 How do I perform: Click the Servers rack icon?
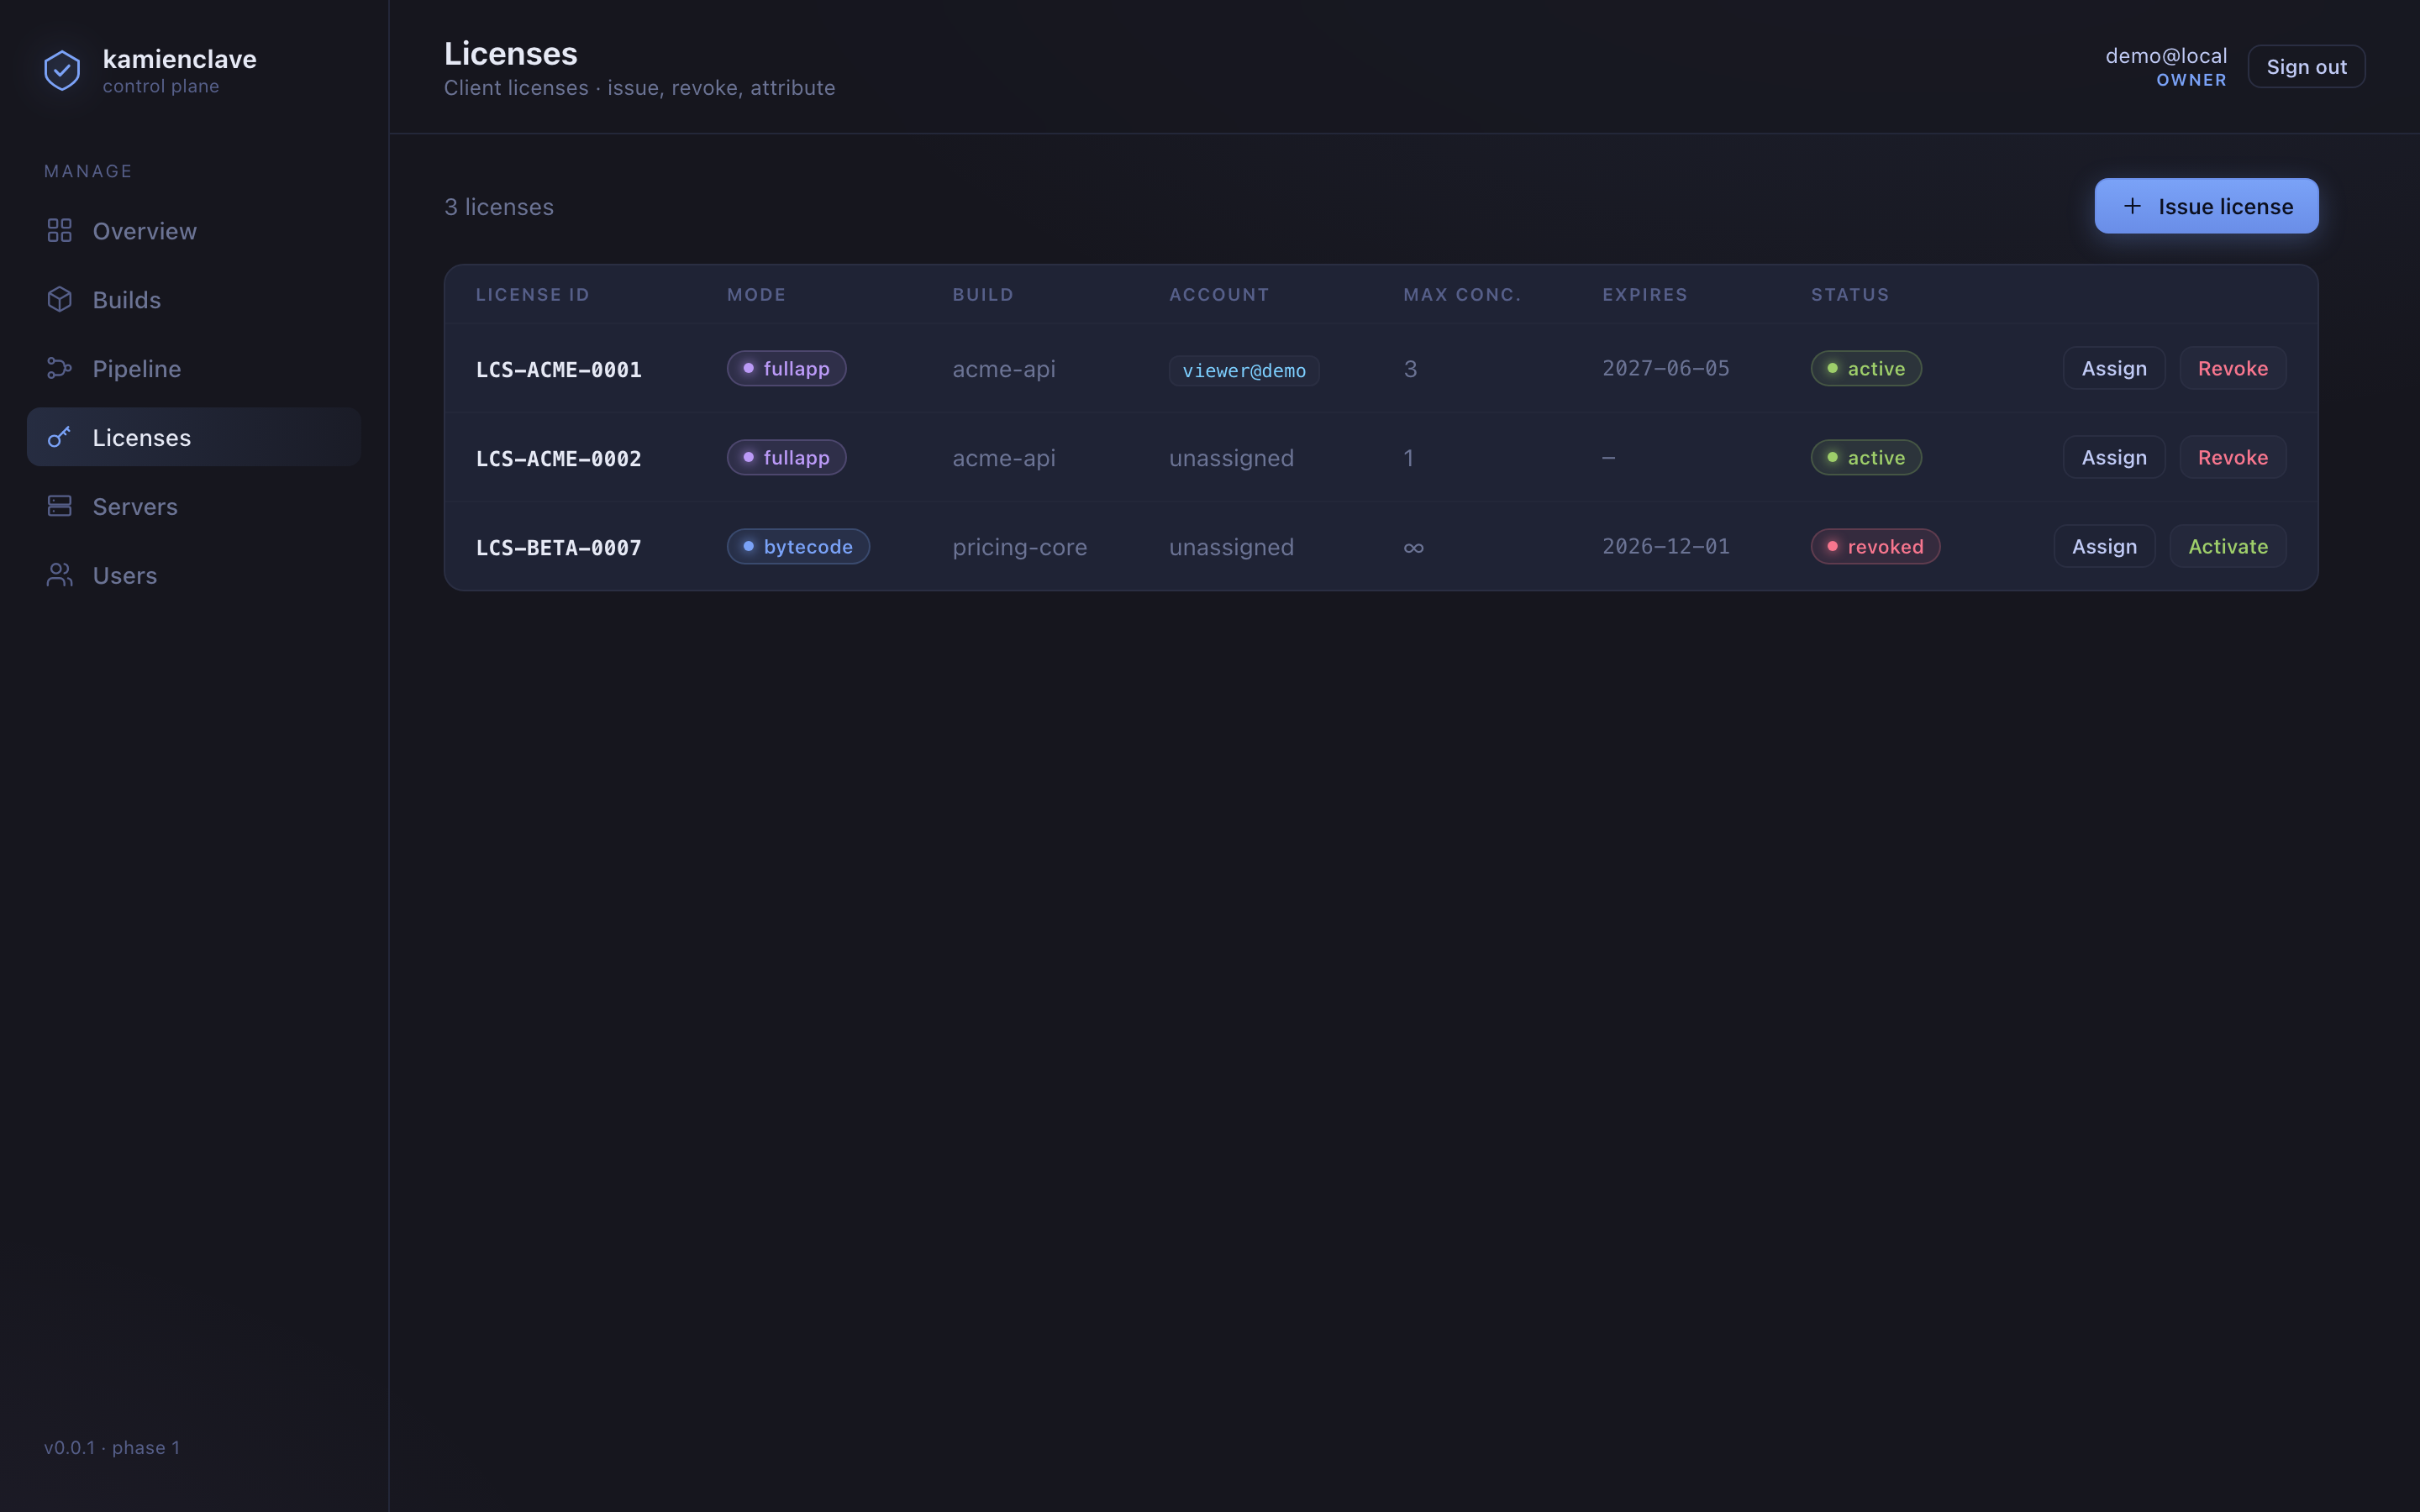(x=60, y=506)
